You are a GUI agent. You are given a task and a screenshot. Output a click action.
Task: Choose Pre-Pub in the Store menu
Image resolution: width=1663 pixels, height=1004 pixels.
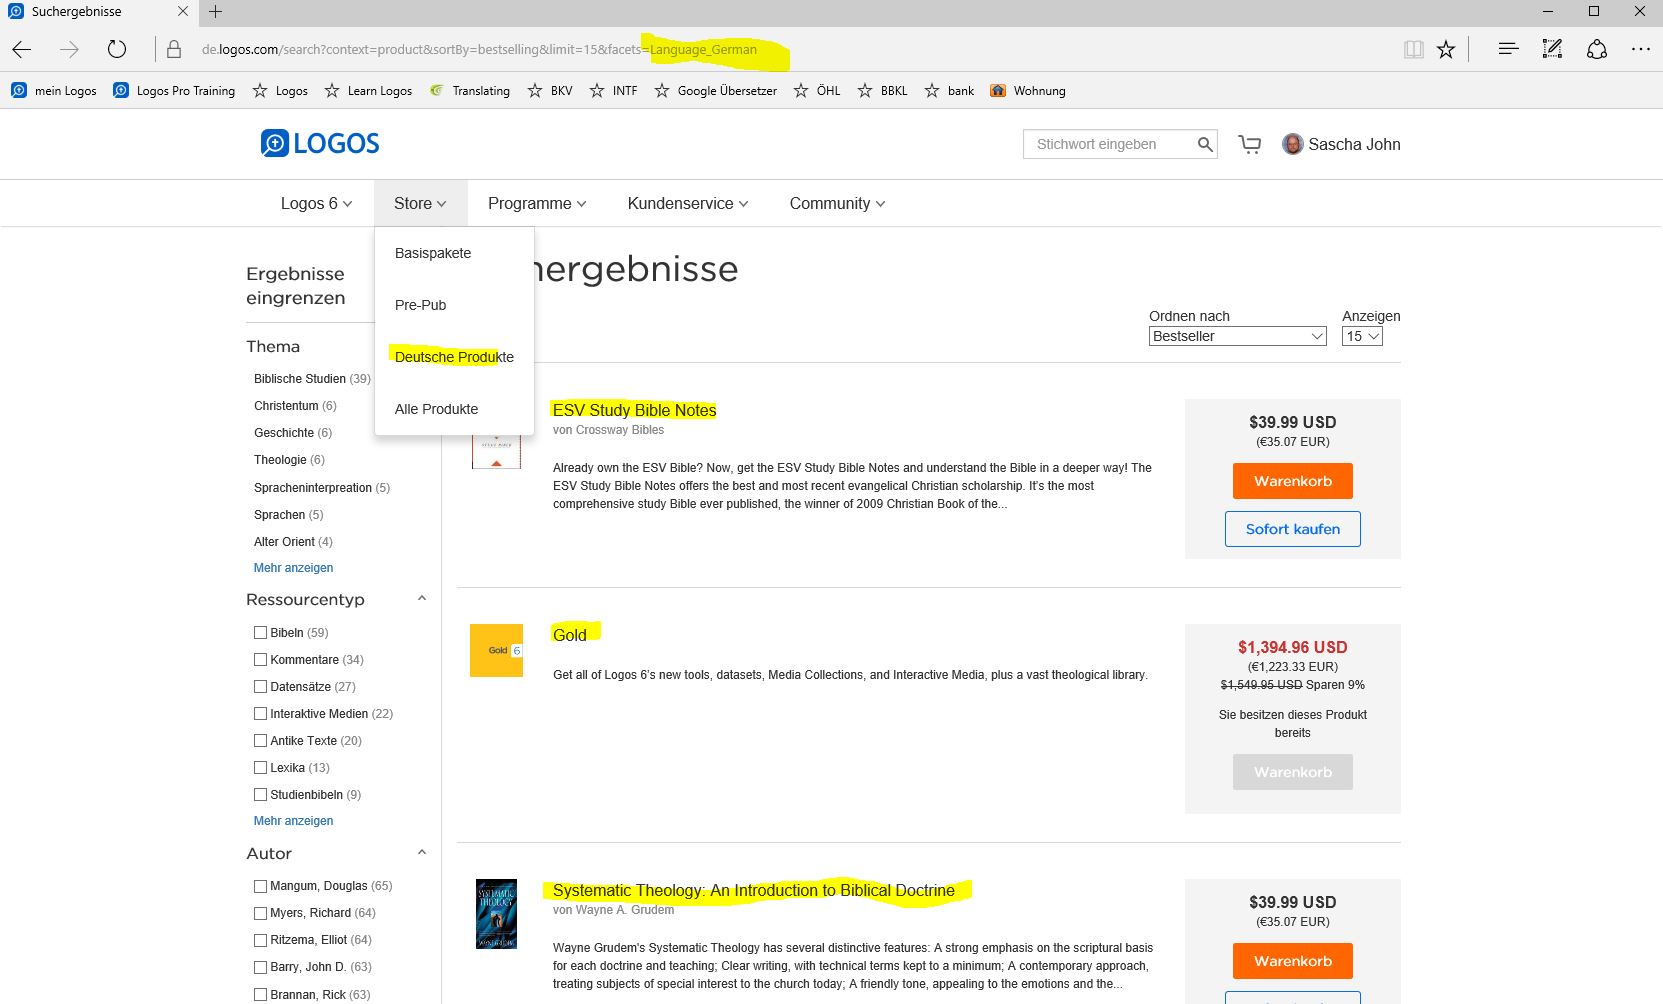[421, 305]
